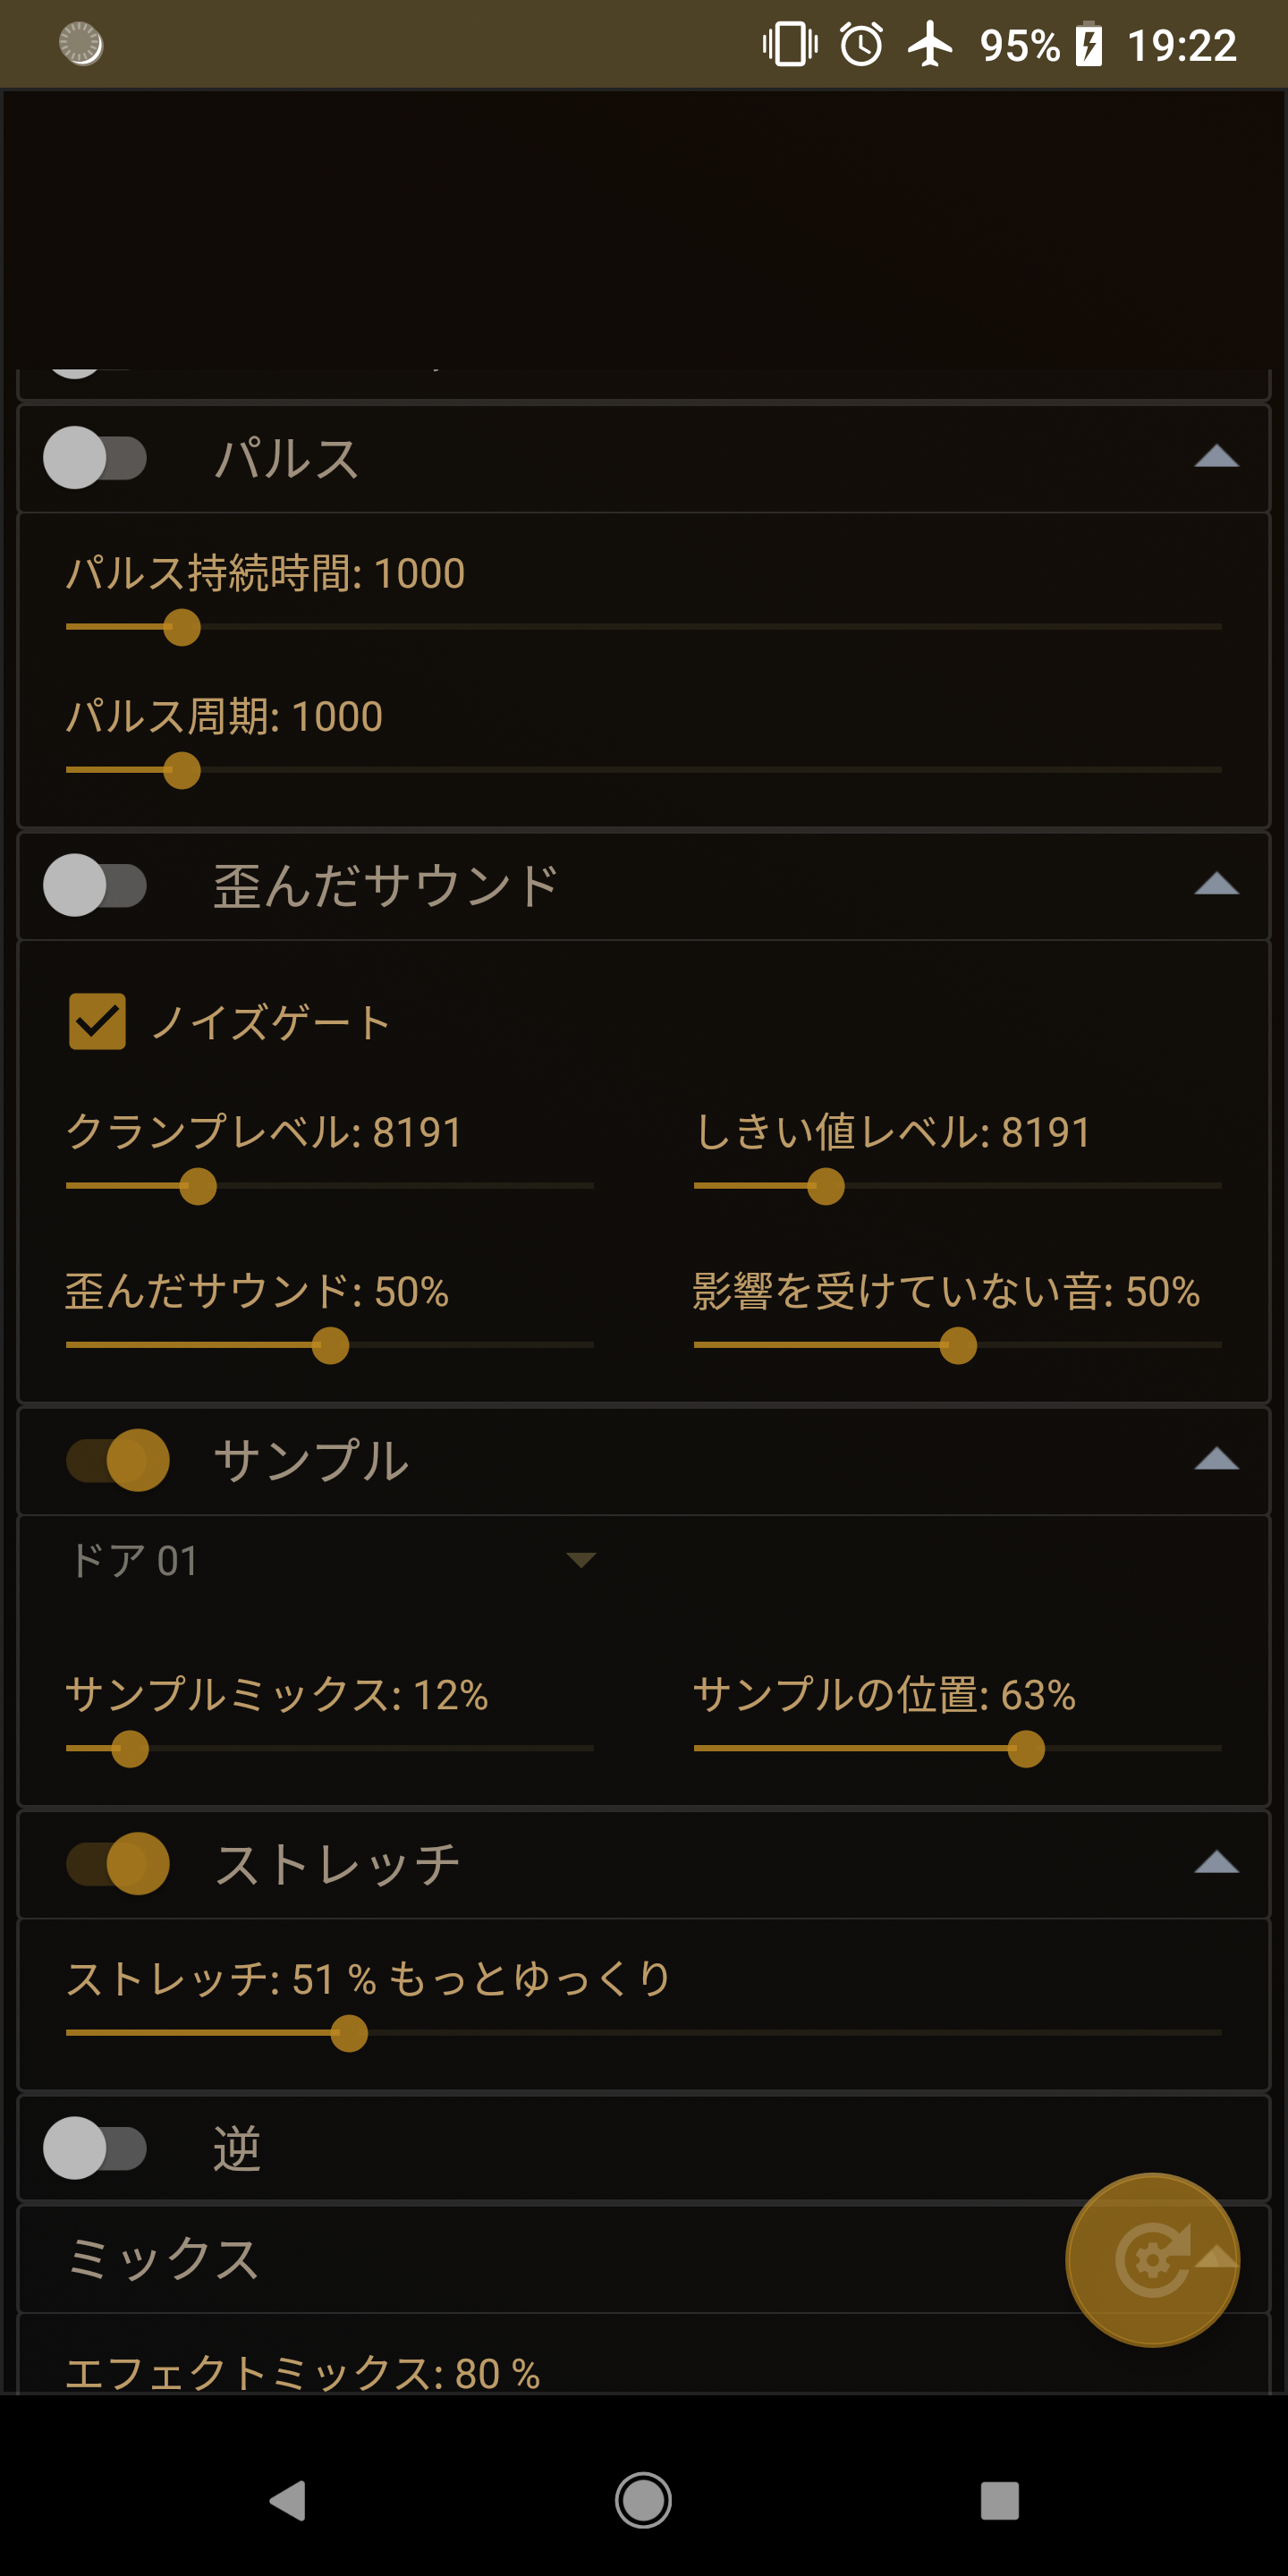Tap the recent apps square icon
1288x2576 pixels.
999,2500
